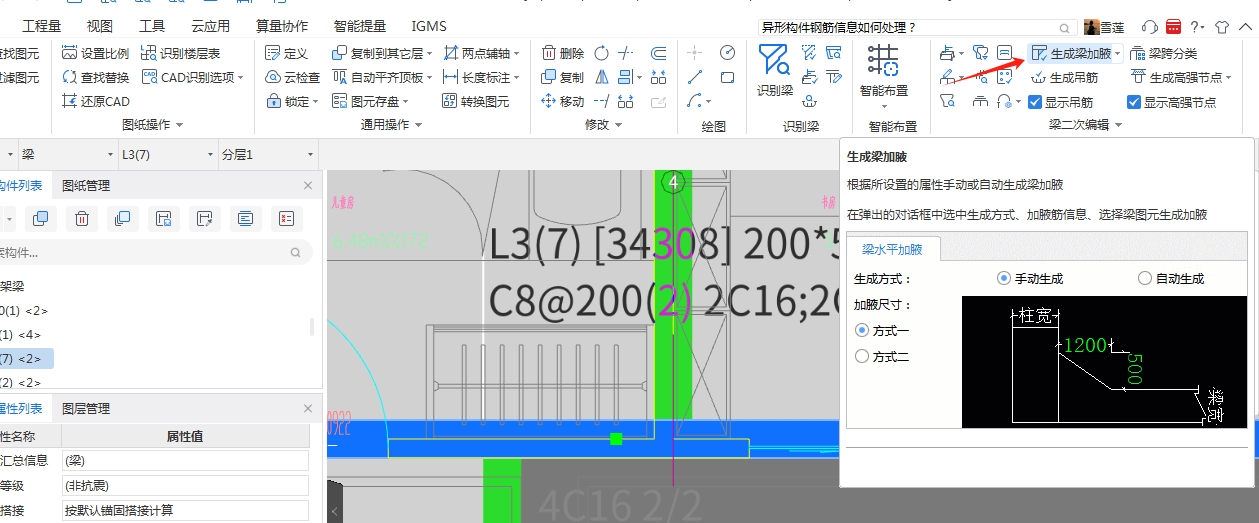The width and height of the screenshot is (1259, 523).
Task: Expand the 锁定 (lock) dropdown
Action: click(x=316, y=101)
